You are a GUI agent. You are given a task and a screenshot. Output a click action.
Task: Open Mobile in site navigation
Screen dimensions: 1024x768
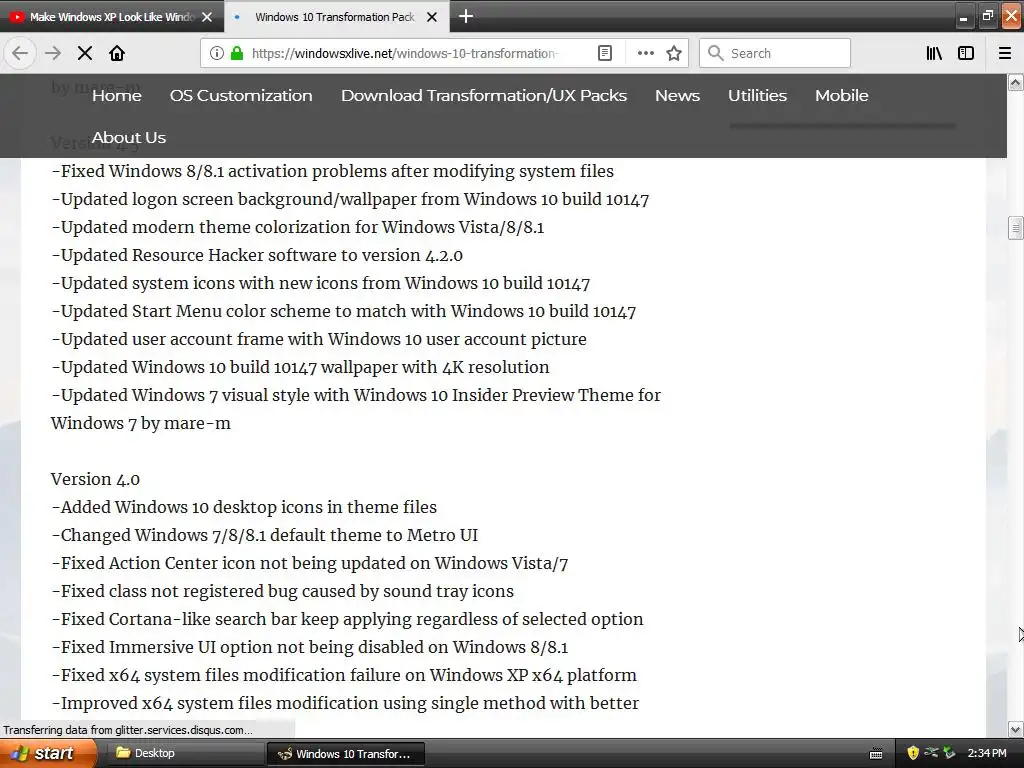(x=842, y=95)
